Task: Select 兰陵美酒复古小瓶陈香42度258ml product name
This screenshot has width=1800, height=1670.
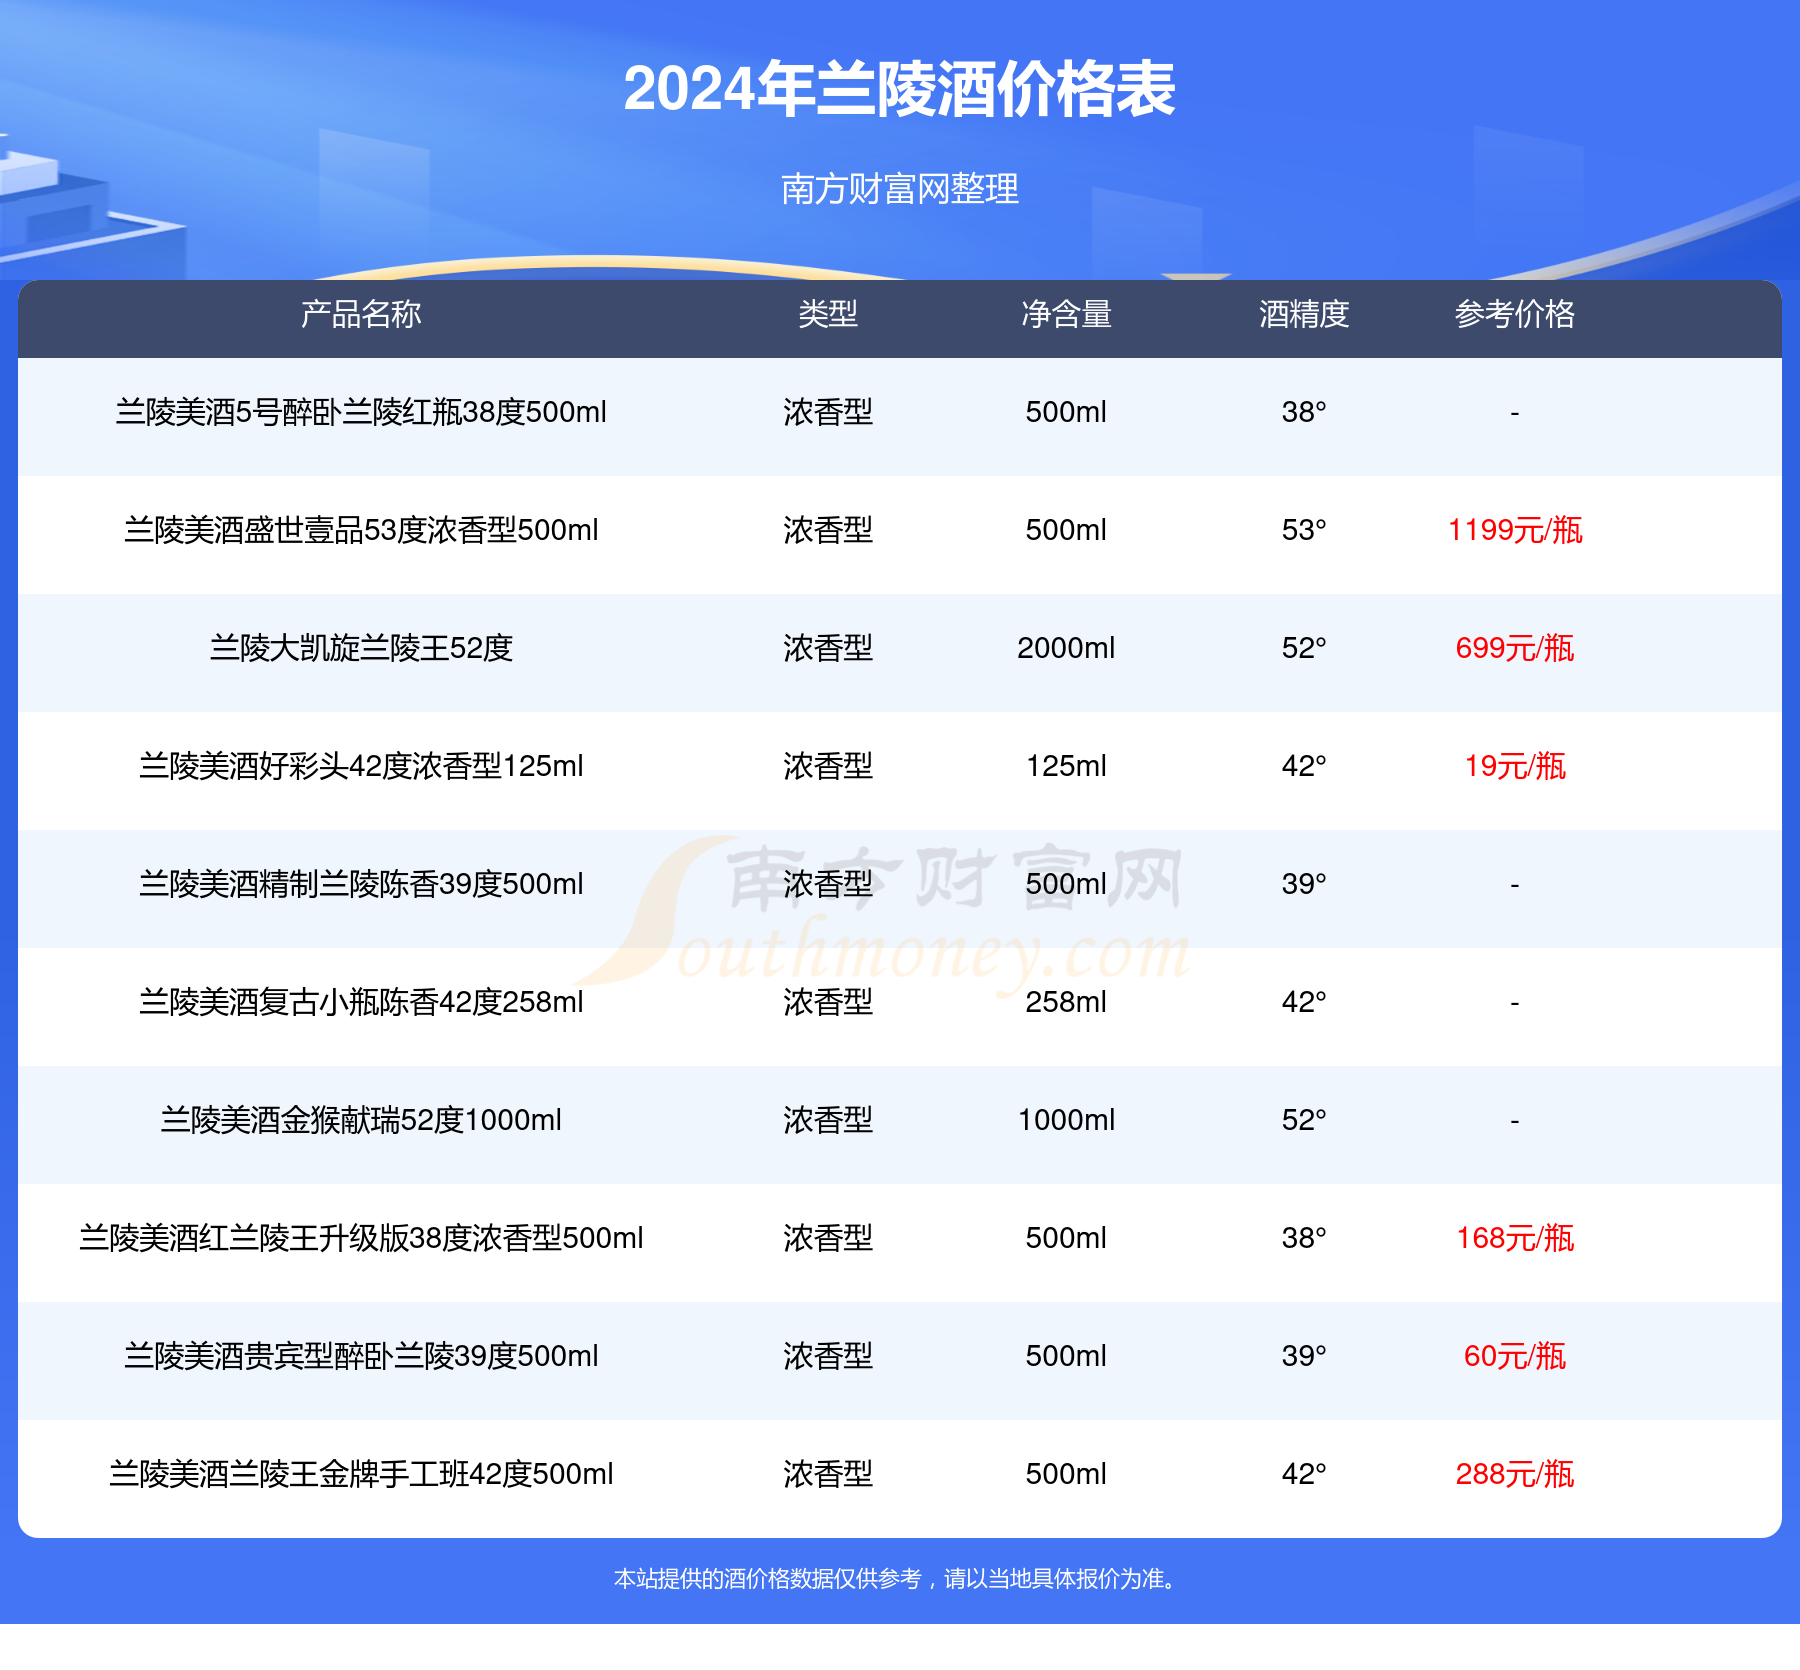Action: (x=361, y=1002)
